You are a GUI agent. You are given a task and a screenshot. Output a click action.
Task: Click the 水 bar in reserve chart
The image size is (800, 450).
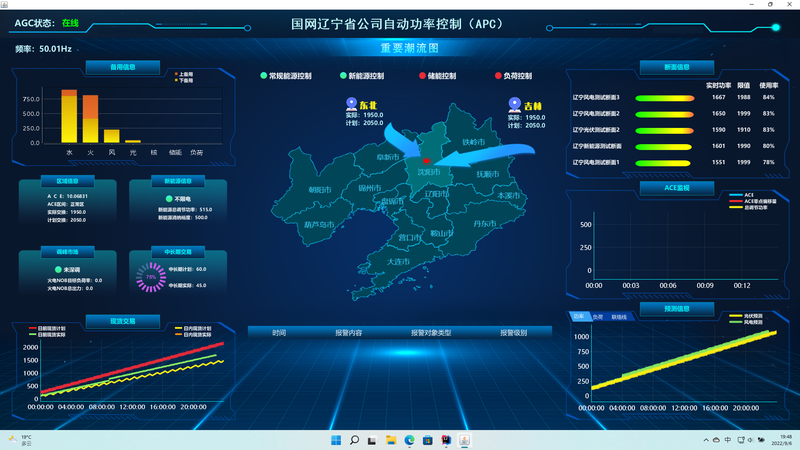coord(69,116)
